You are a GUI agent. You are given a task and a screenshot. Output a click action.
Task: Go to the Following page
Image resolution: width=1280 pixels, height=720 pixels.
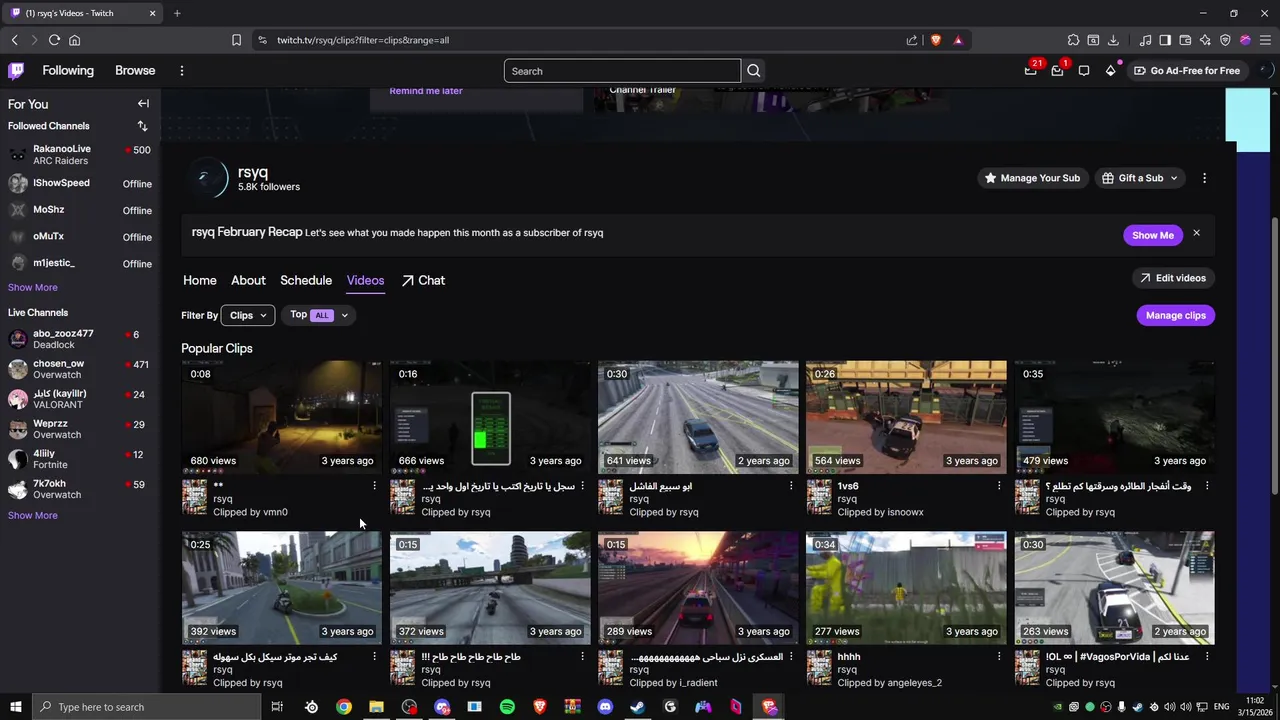coord(68,71)
